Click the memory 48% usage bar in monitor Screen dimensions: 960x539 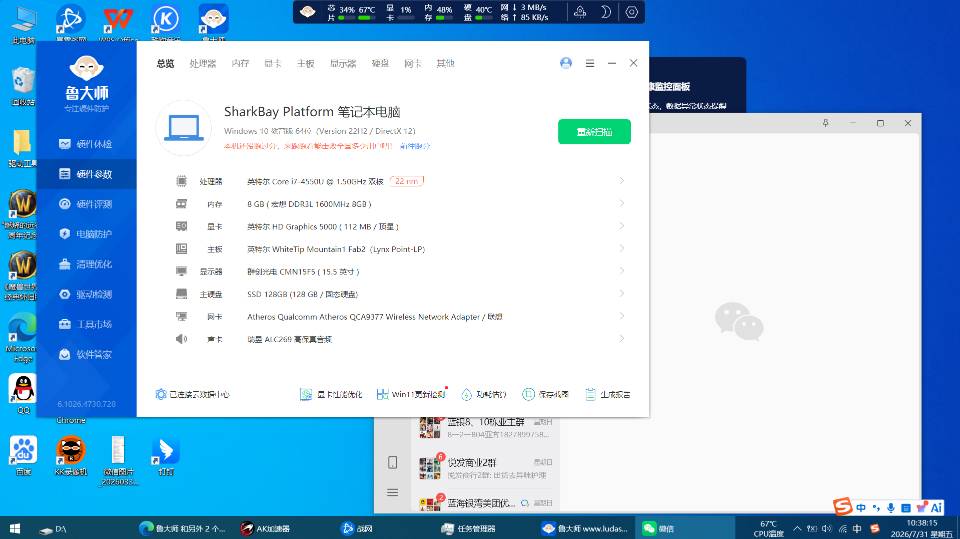click(444, 18)
